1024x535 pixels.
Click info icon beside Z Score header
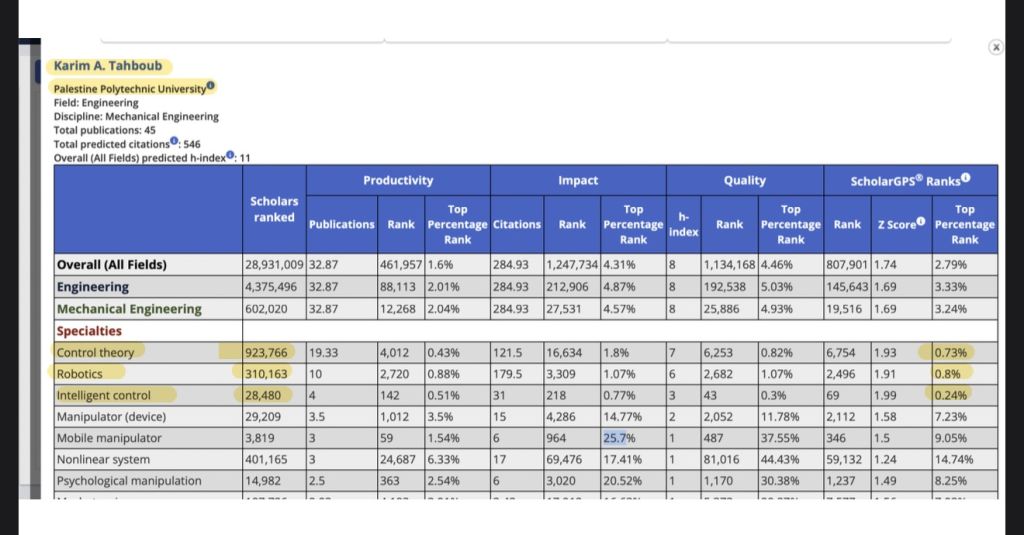921,221
